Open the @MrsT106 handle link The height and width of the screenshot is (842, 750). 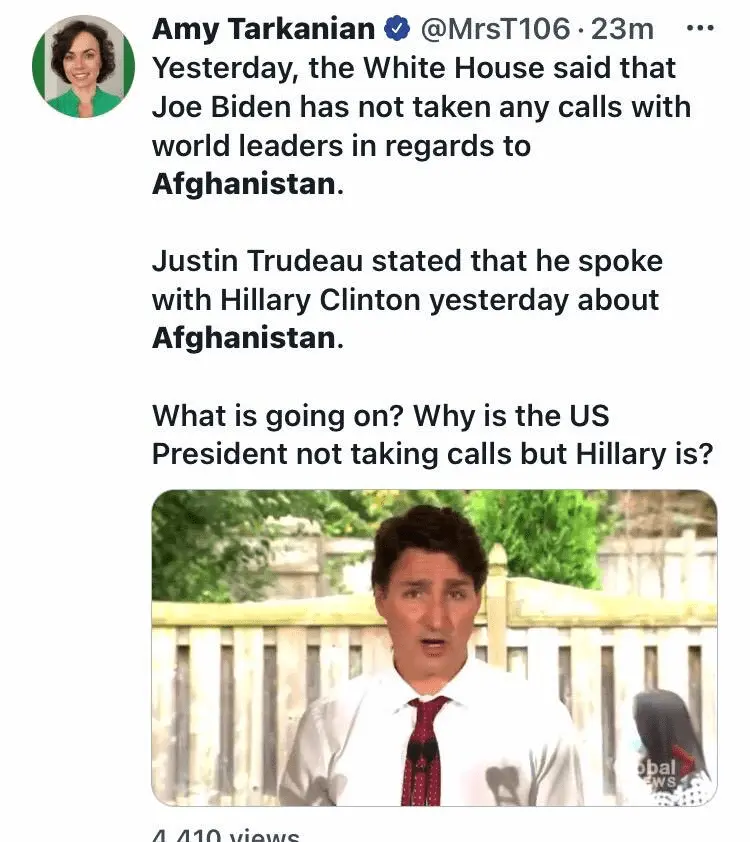(494, 29)
